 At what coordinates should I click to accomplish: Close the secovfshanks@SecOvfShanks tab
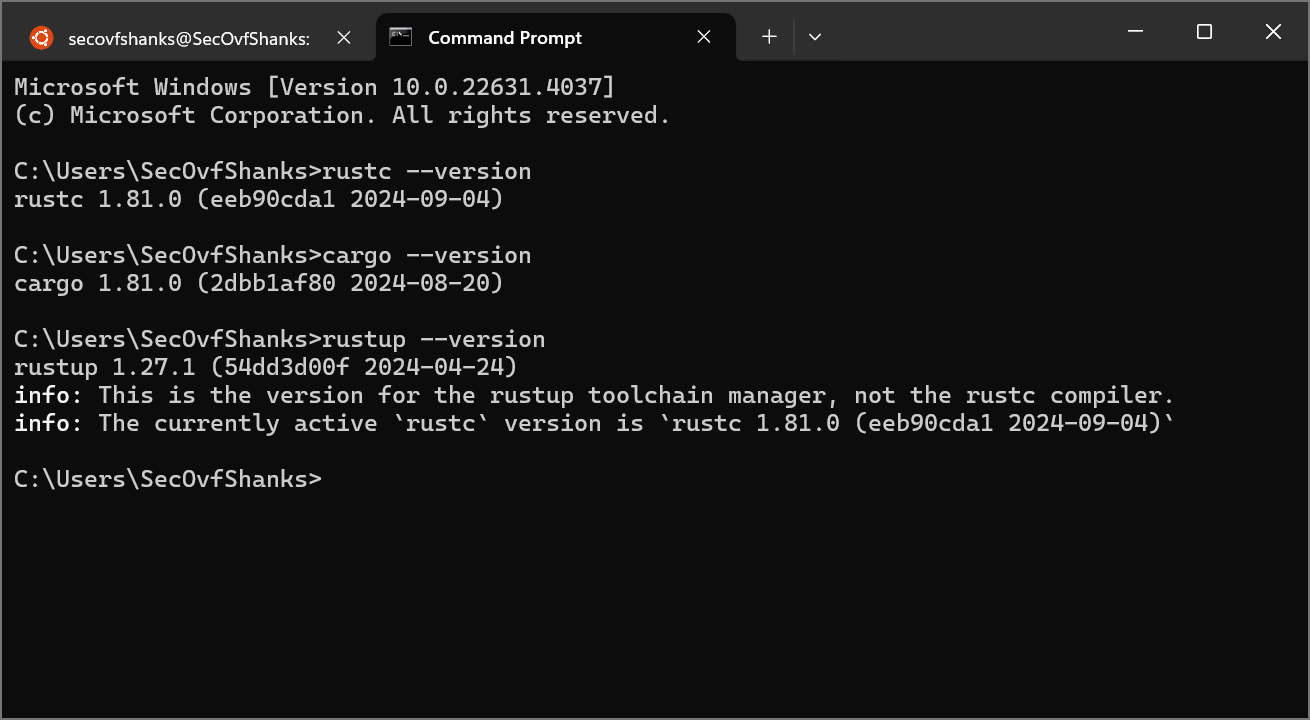pyautogui.click(x=344, y=37)
